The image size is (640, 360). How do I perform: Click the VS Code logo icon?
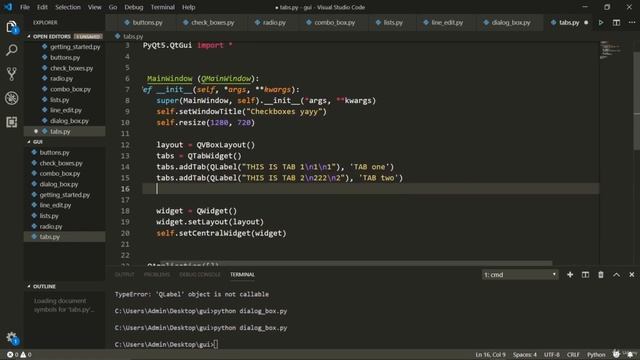(8, 7)
